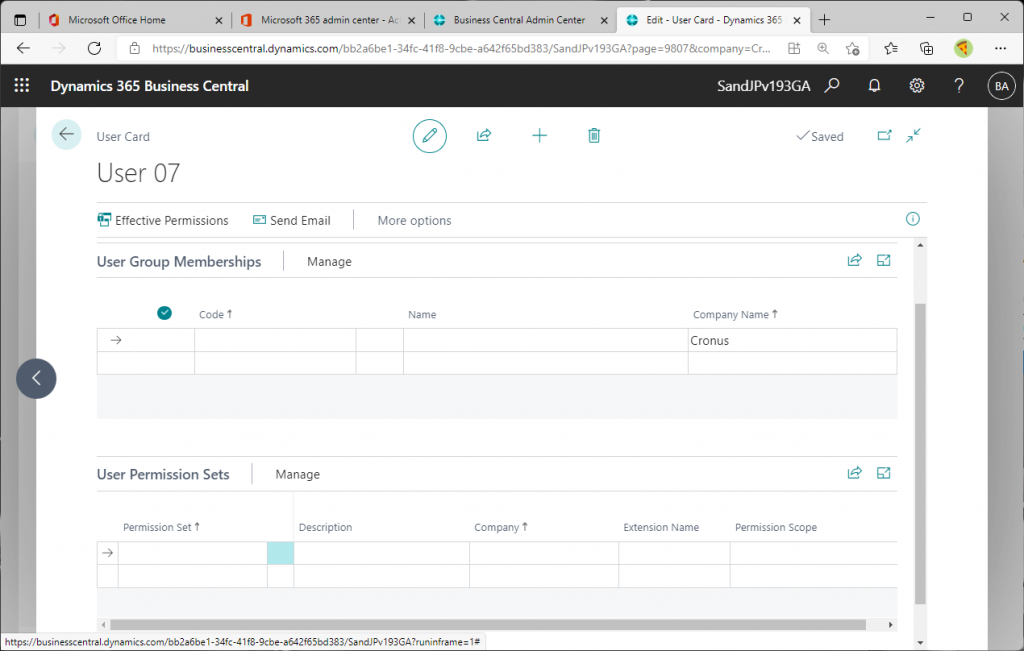1024x651 pixels.
Task: Share the User Card page
Action: (484, 136)
